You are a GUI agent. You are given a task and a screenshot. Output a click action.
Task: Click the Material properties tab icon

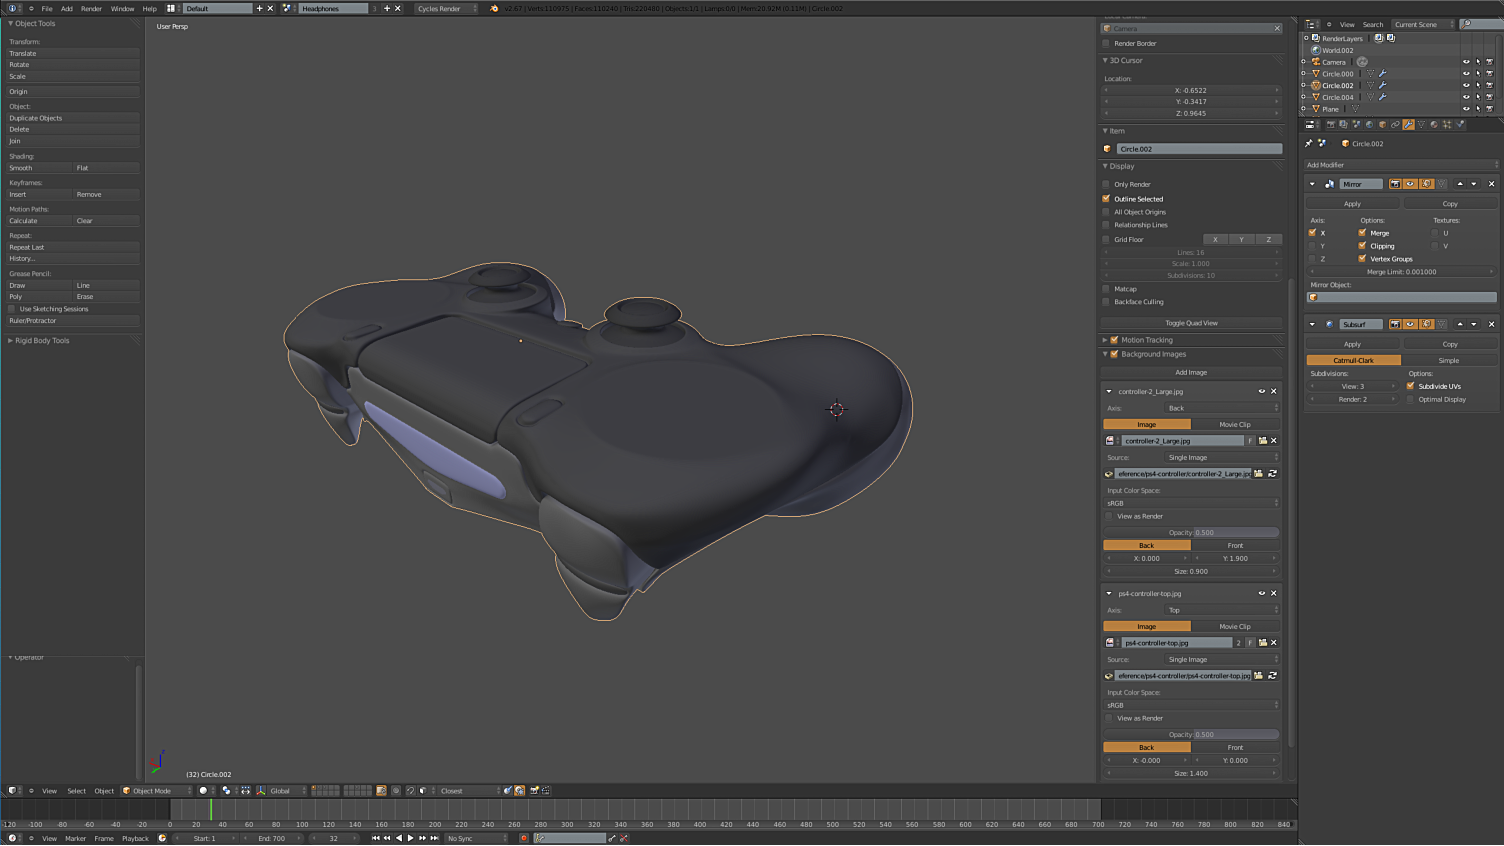tap(1434, 125)
